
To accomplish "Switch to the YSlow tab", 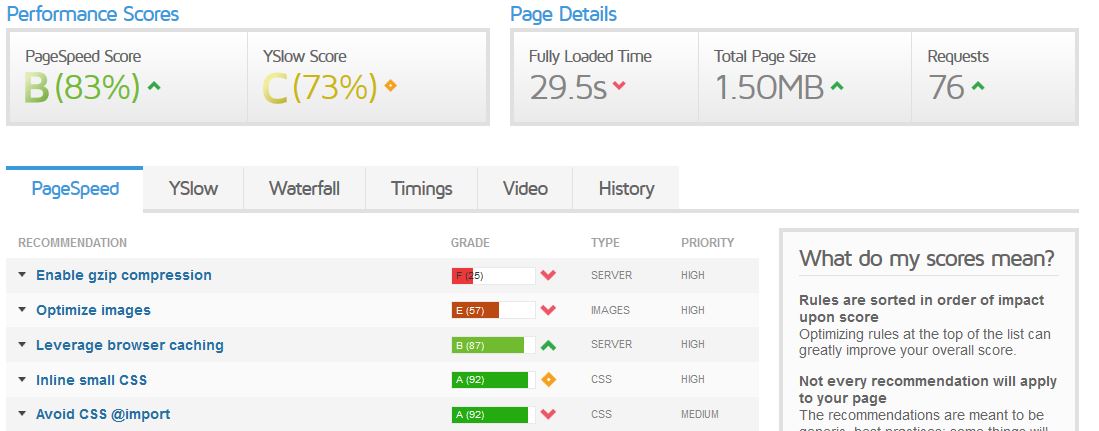I will [193, 189].
